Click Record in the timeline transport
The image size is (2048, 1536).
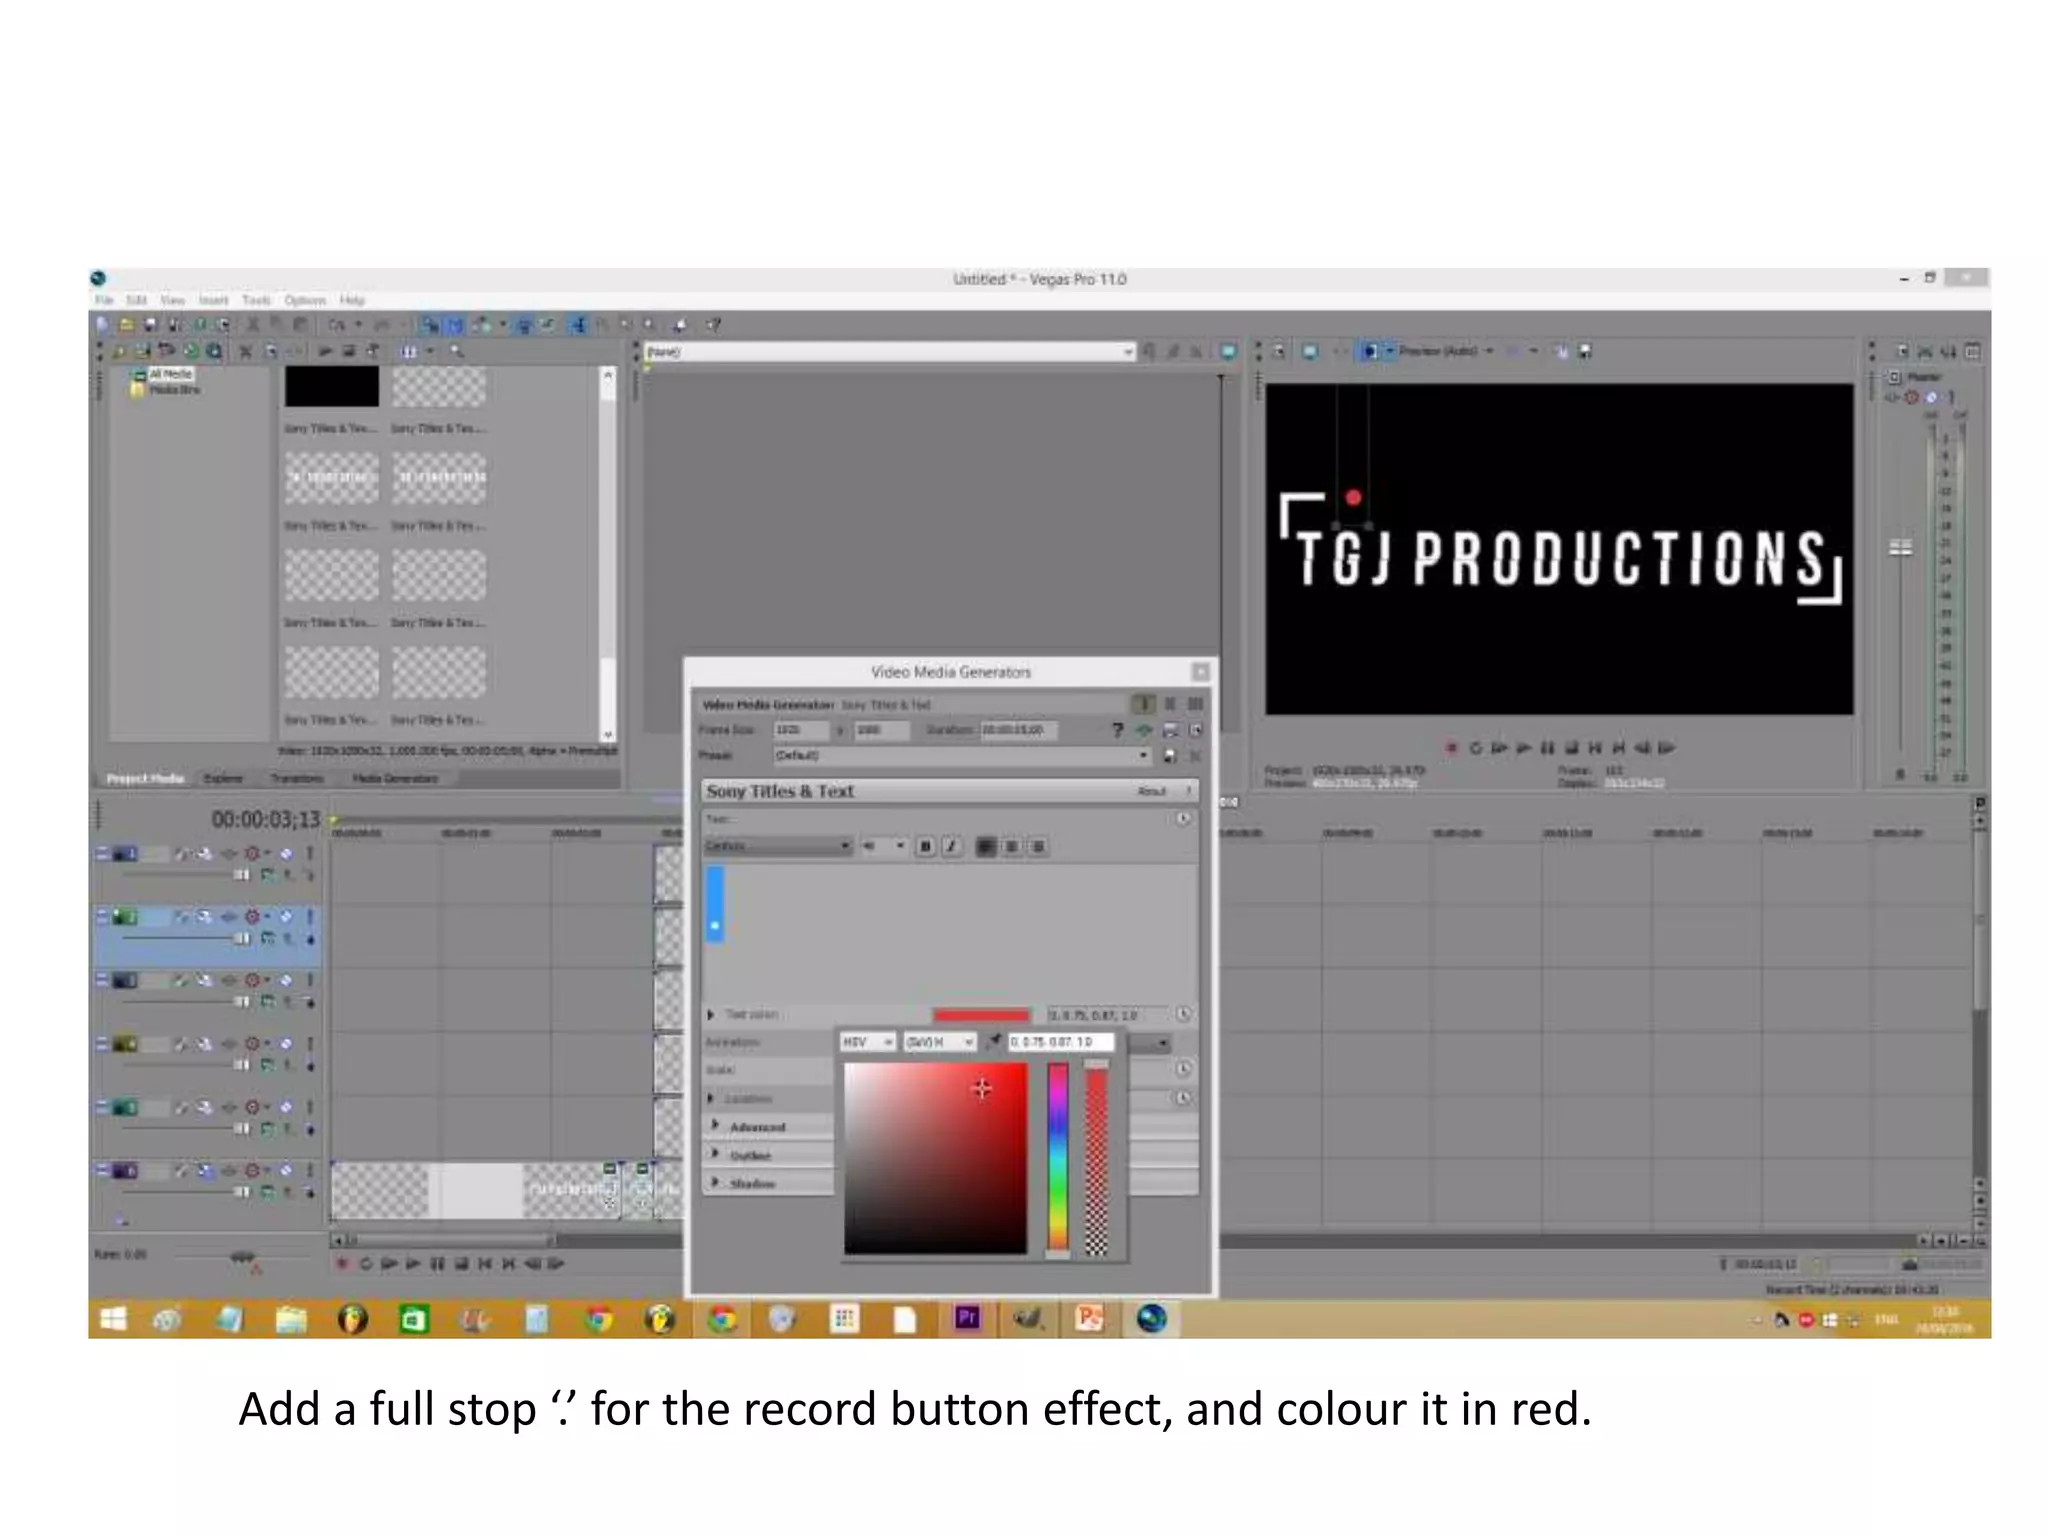(341, 1264)
